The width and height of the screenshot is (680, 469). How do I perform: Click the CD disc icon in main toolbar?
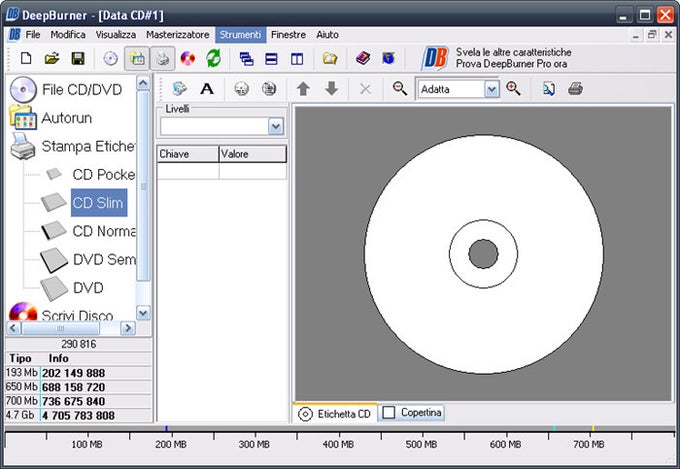(111, 58)
